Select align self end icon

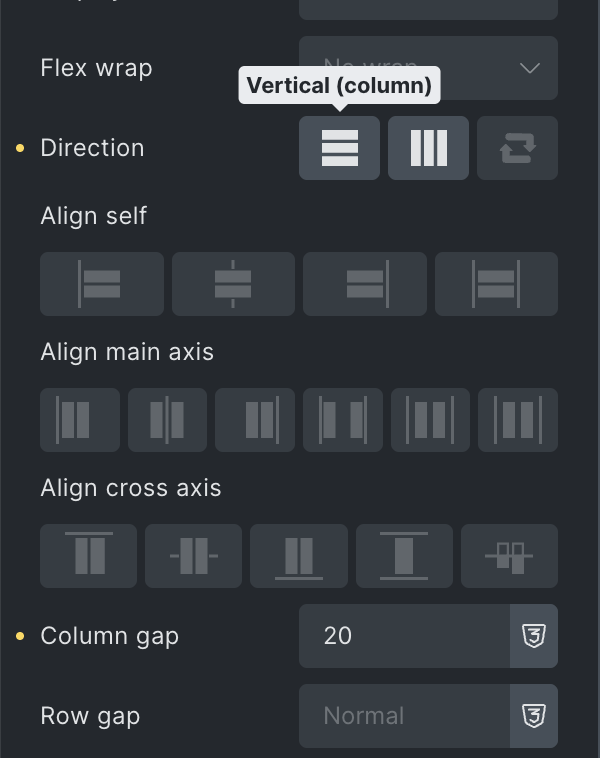365,284
